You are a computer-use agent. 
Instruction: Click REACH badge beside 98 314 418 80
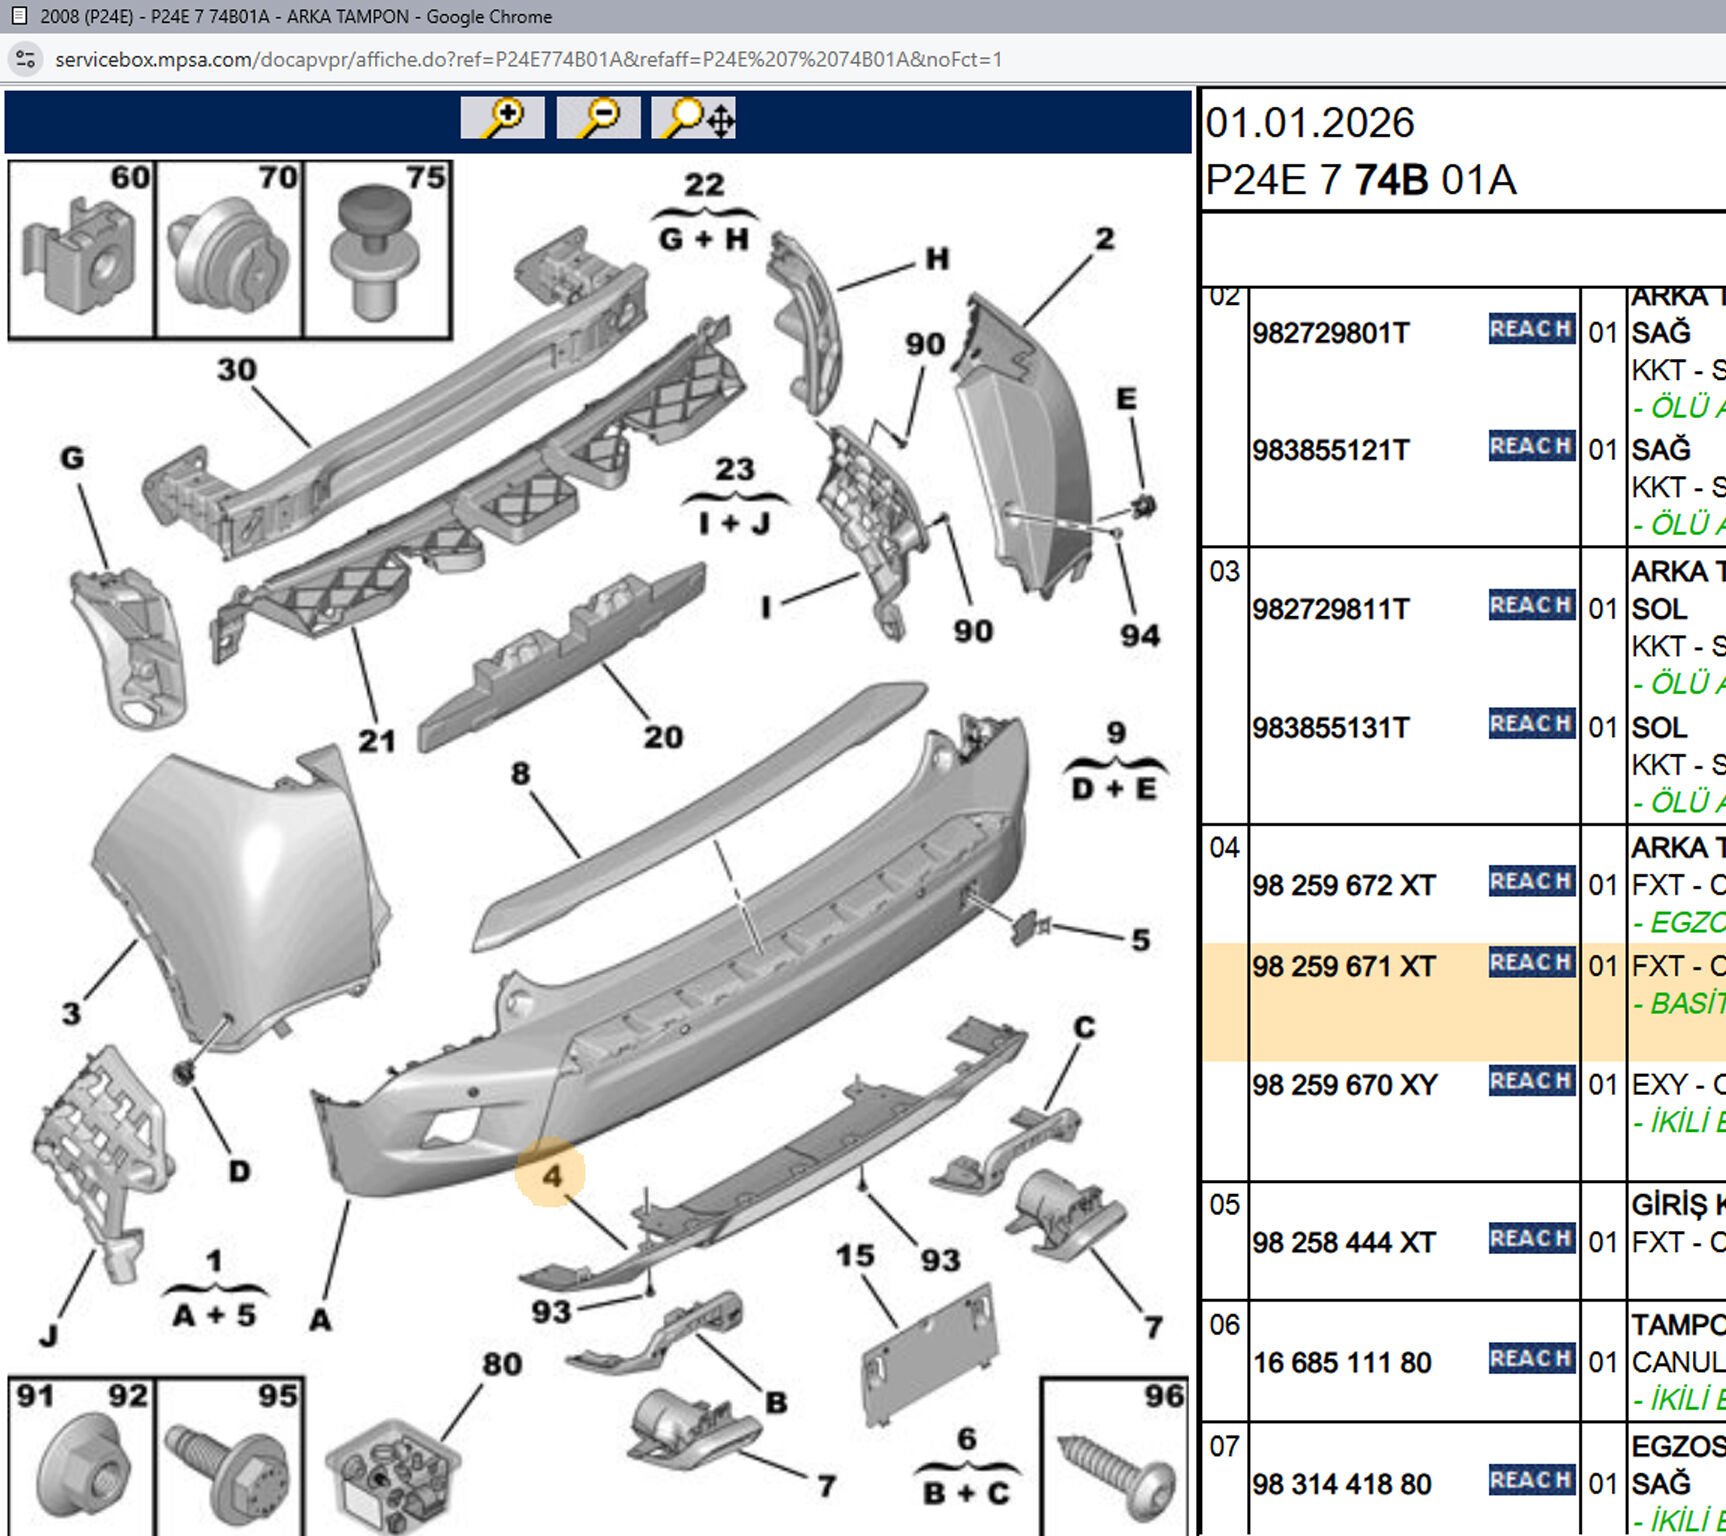coord(1530,1480)
